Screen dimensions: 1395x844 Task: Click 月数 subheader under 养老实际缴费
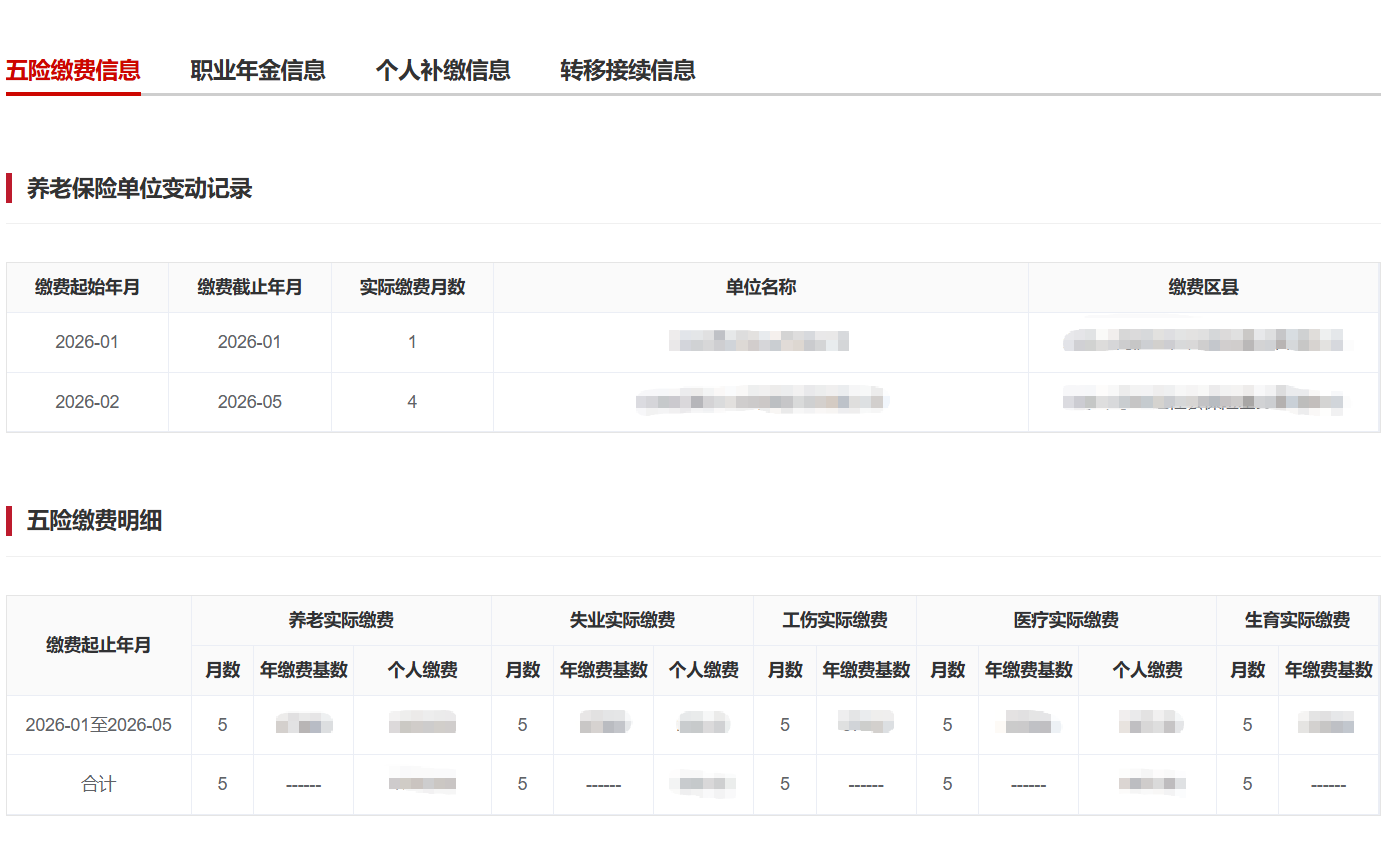point(222,671)
